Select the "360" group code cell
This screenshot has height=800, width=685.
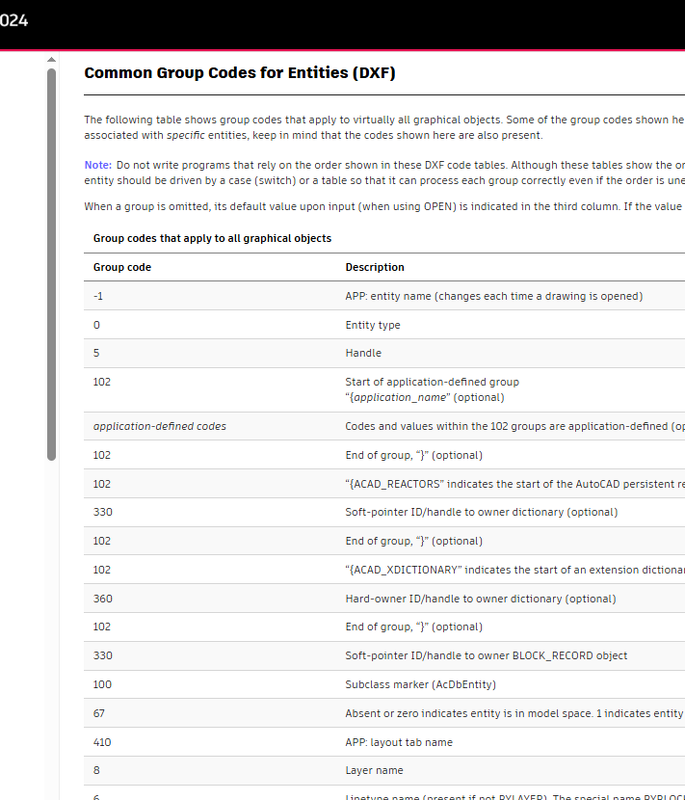102,599
